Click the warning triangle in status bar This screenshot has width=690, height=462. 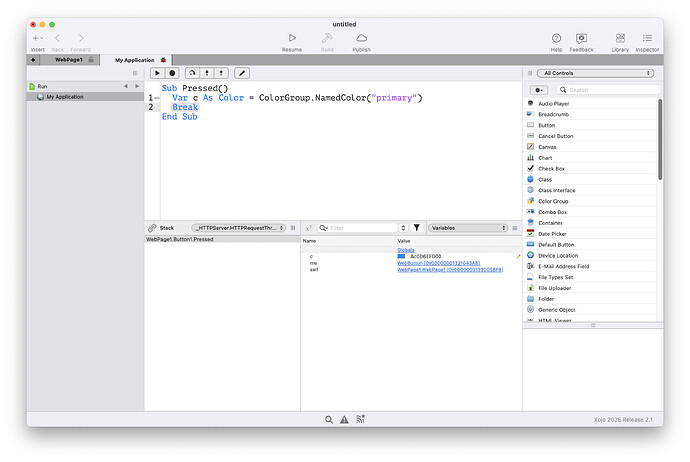pos(344,420)
